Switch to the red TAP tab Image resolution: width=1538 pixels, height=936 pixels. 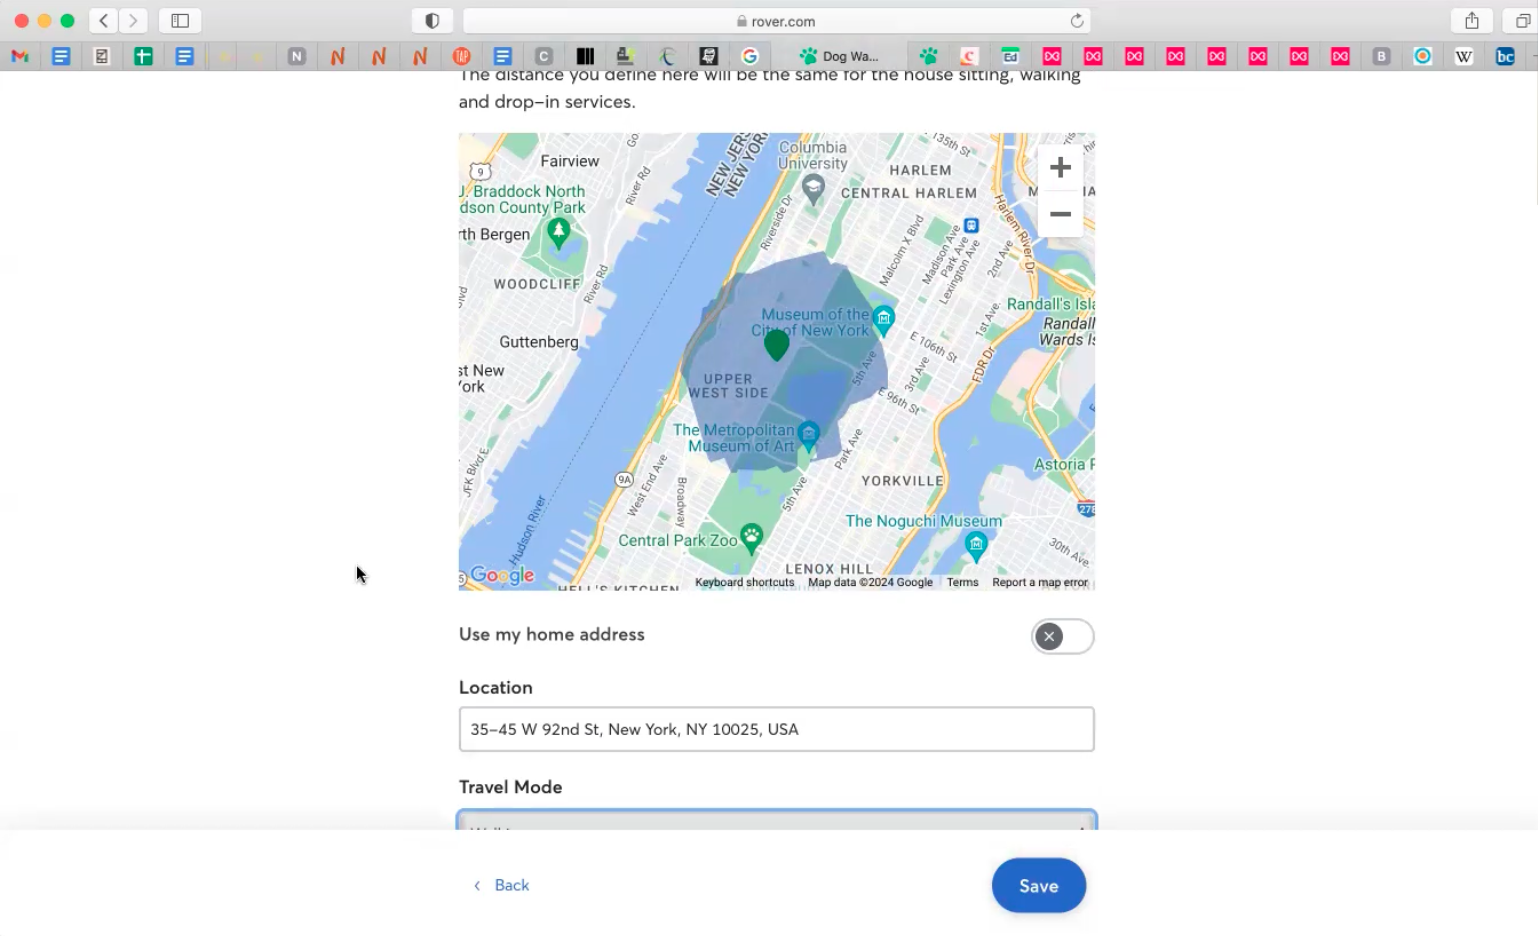point(461,56)
